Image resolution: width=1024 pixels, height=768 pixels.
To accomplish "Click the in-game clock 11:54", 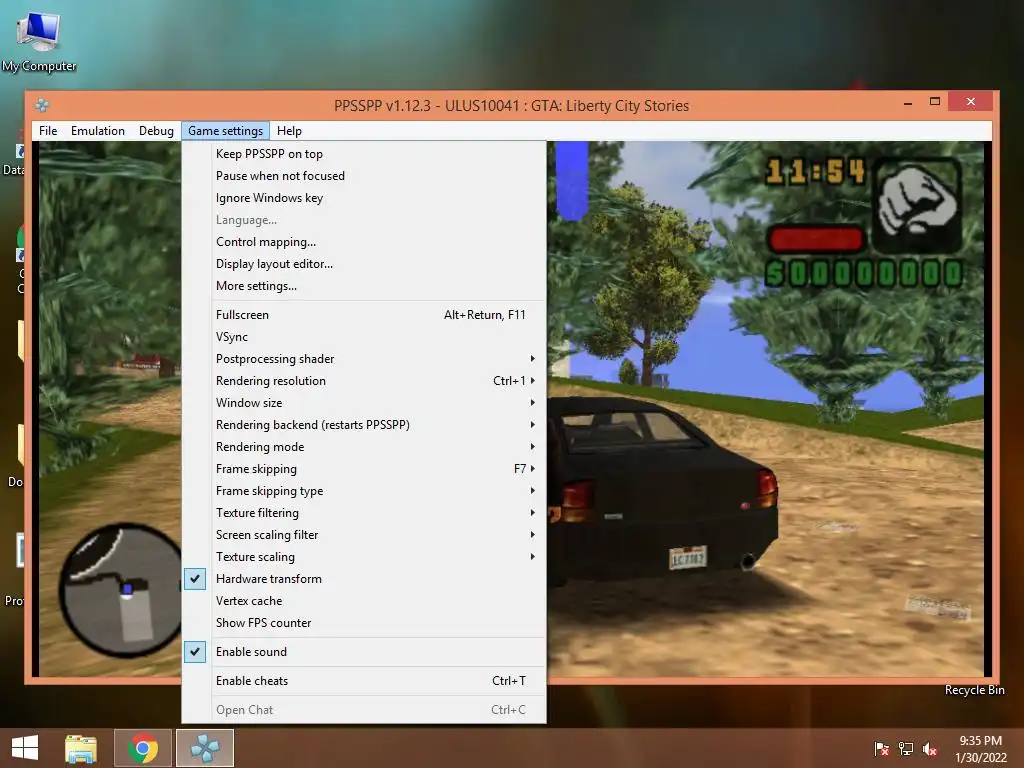I will [x=815, y=172].
